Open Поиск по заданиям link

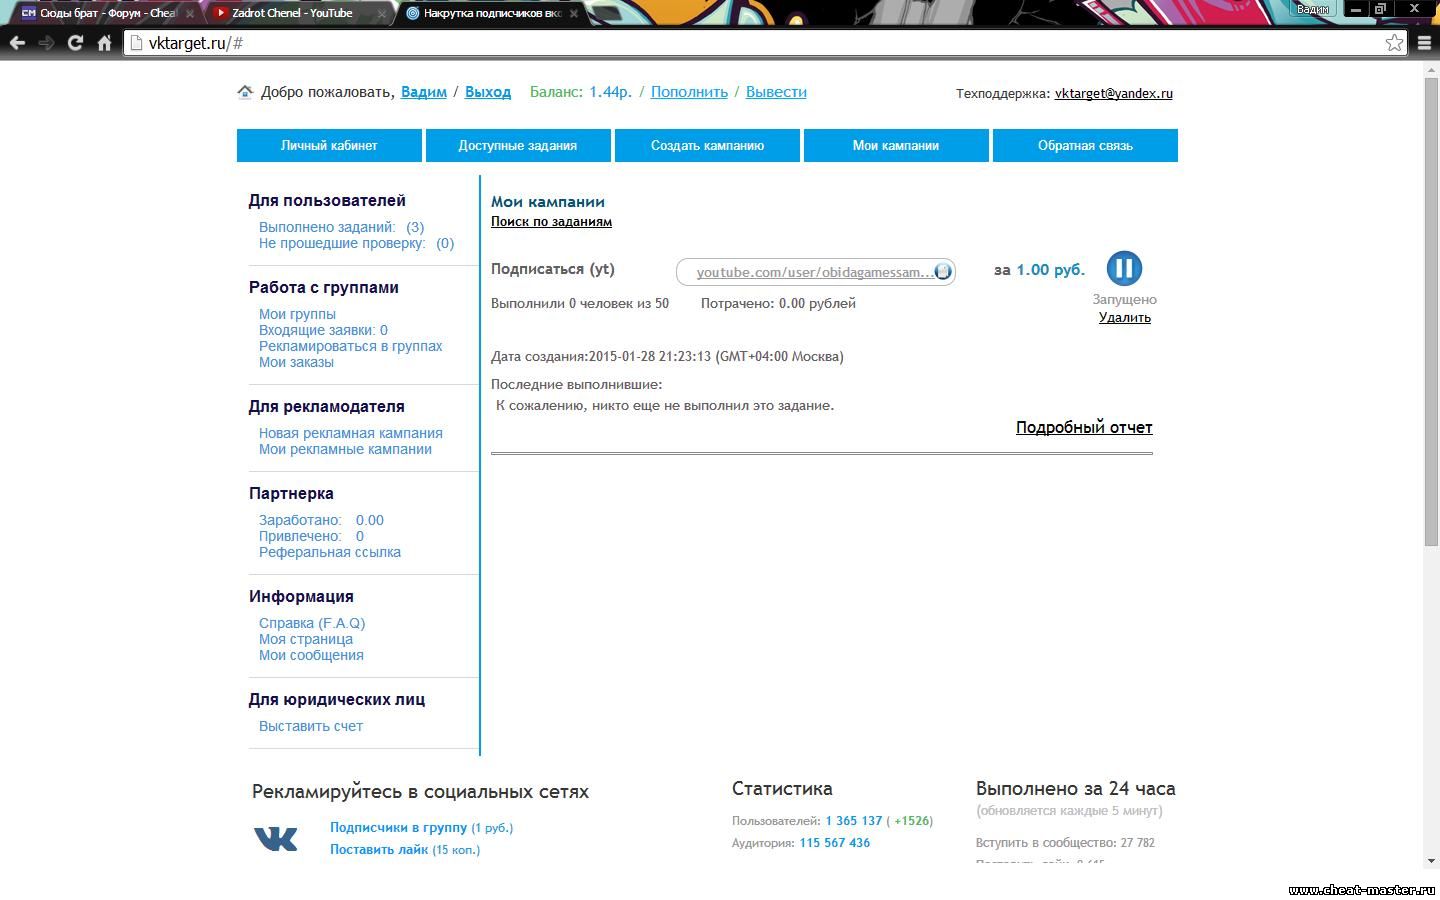(x=551, y=222)
